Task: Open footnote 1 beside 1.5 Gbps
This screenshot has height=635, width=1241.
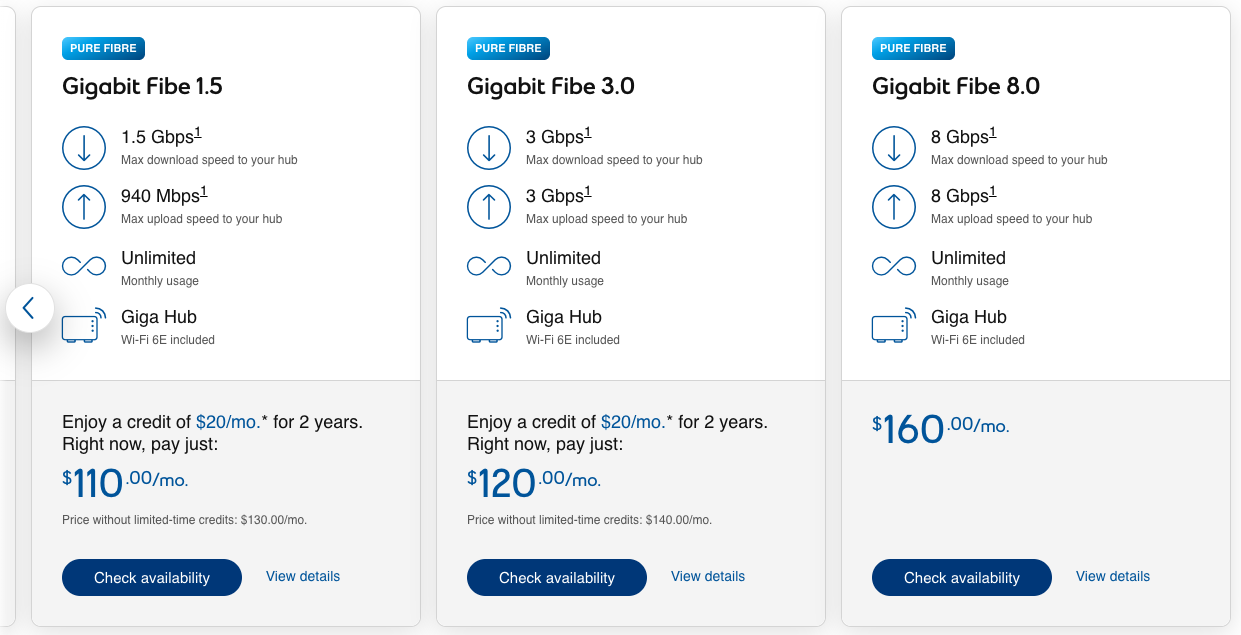Action: pyautogui.click(x=199, y=131)
